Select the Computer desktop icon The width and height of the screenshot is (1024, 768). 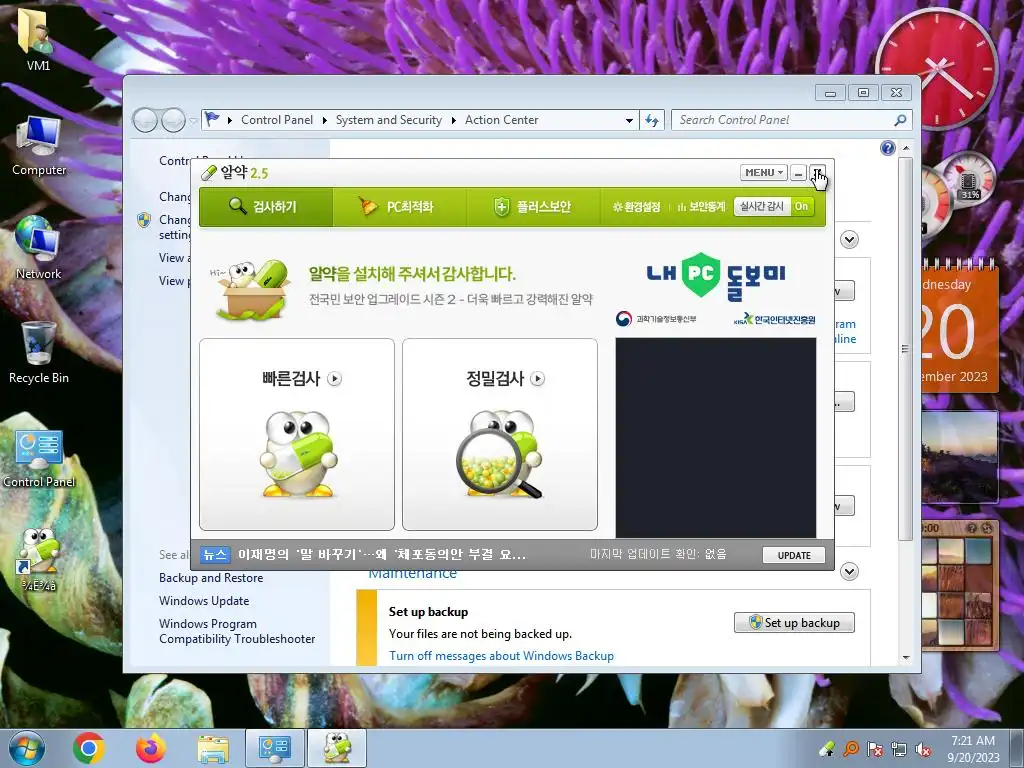[39, 147]
